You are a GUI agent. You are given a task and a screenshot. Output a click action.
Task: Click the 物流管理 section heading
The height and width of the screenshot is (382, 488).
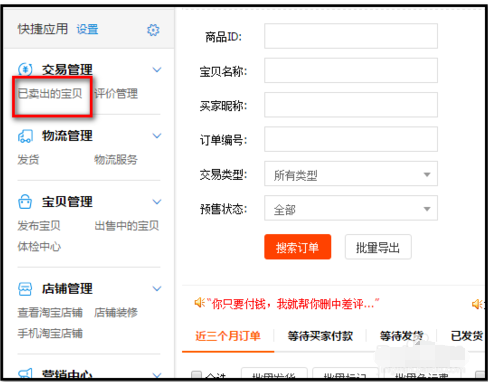(x=67, y=136)
